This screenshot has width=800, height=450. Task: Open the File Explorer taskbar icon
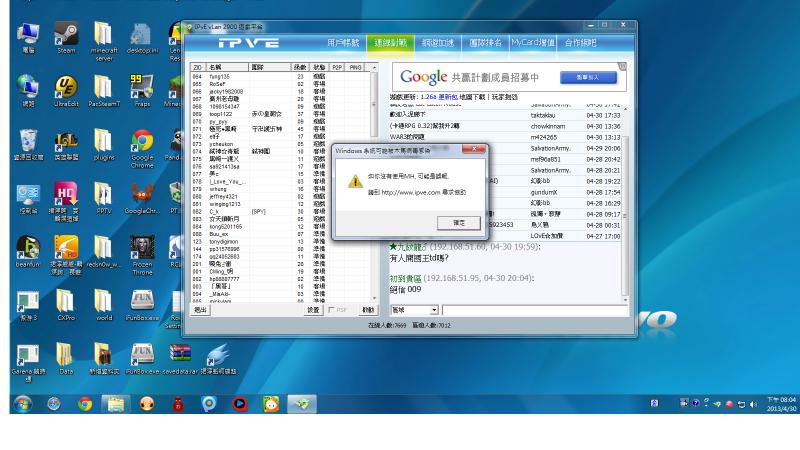pyautogui.click(x=116, y=404)
